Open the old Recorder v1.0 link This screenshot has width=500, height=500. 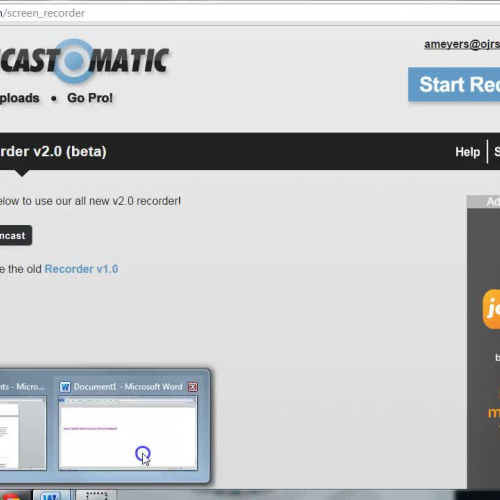[81, 269]
